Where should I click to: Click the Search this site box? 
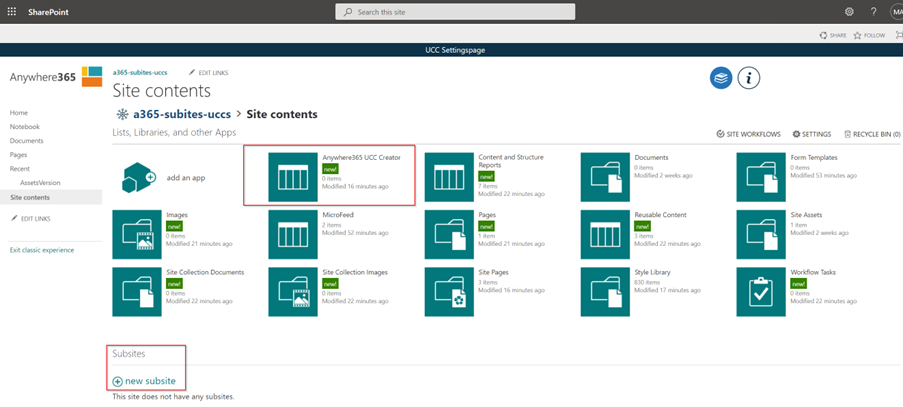[455, 12]
